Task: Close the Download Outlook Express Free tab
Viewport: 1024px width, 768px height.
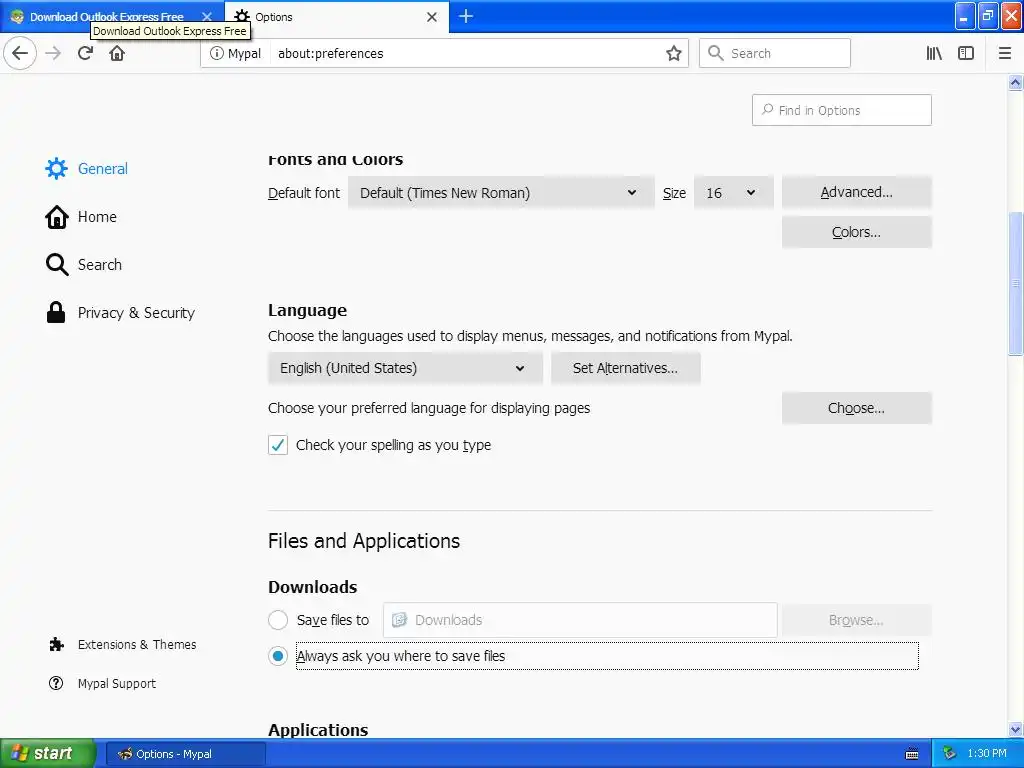Action: point(207,17)
